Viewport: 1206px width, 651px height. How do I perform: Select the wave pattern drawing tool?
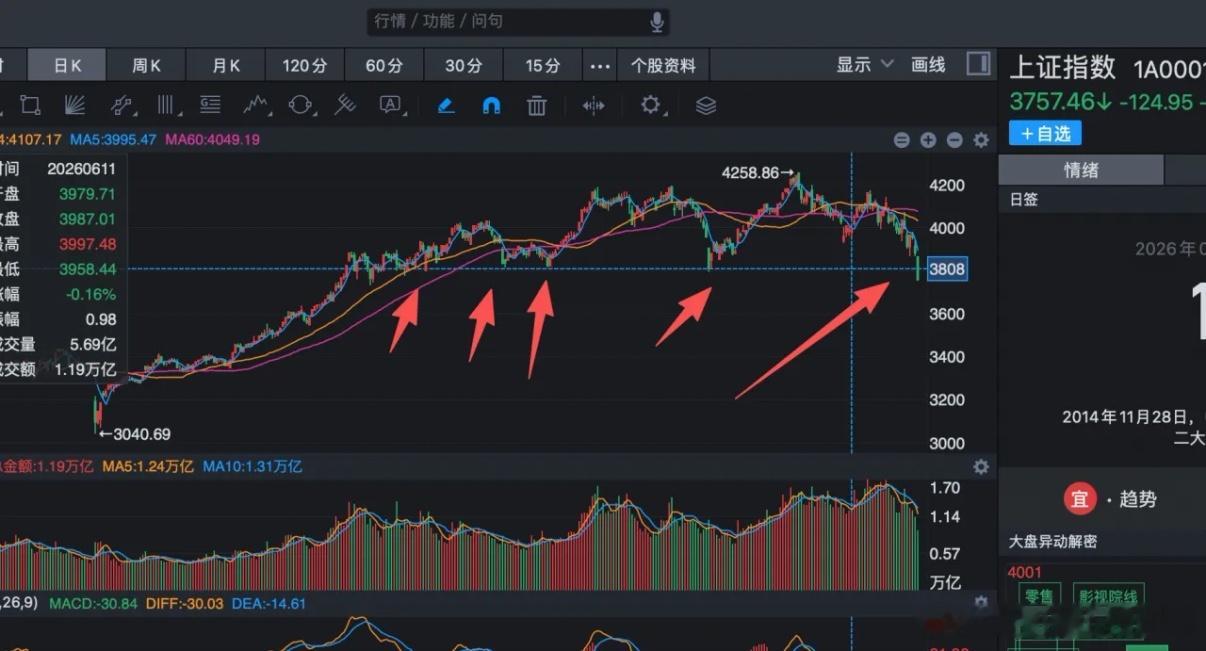tap(256, 105)
